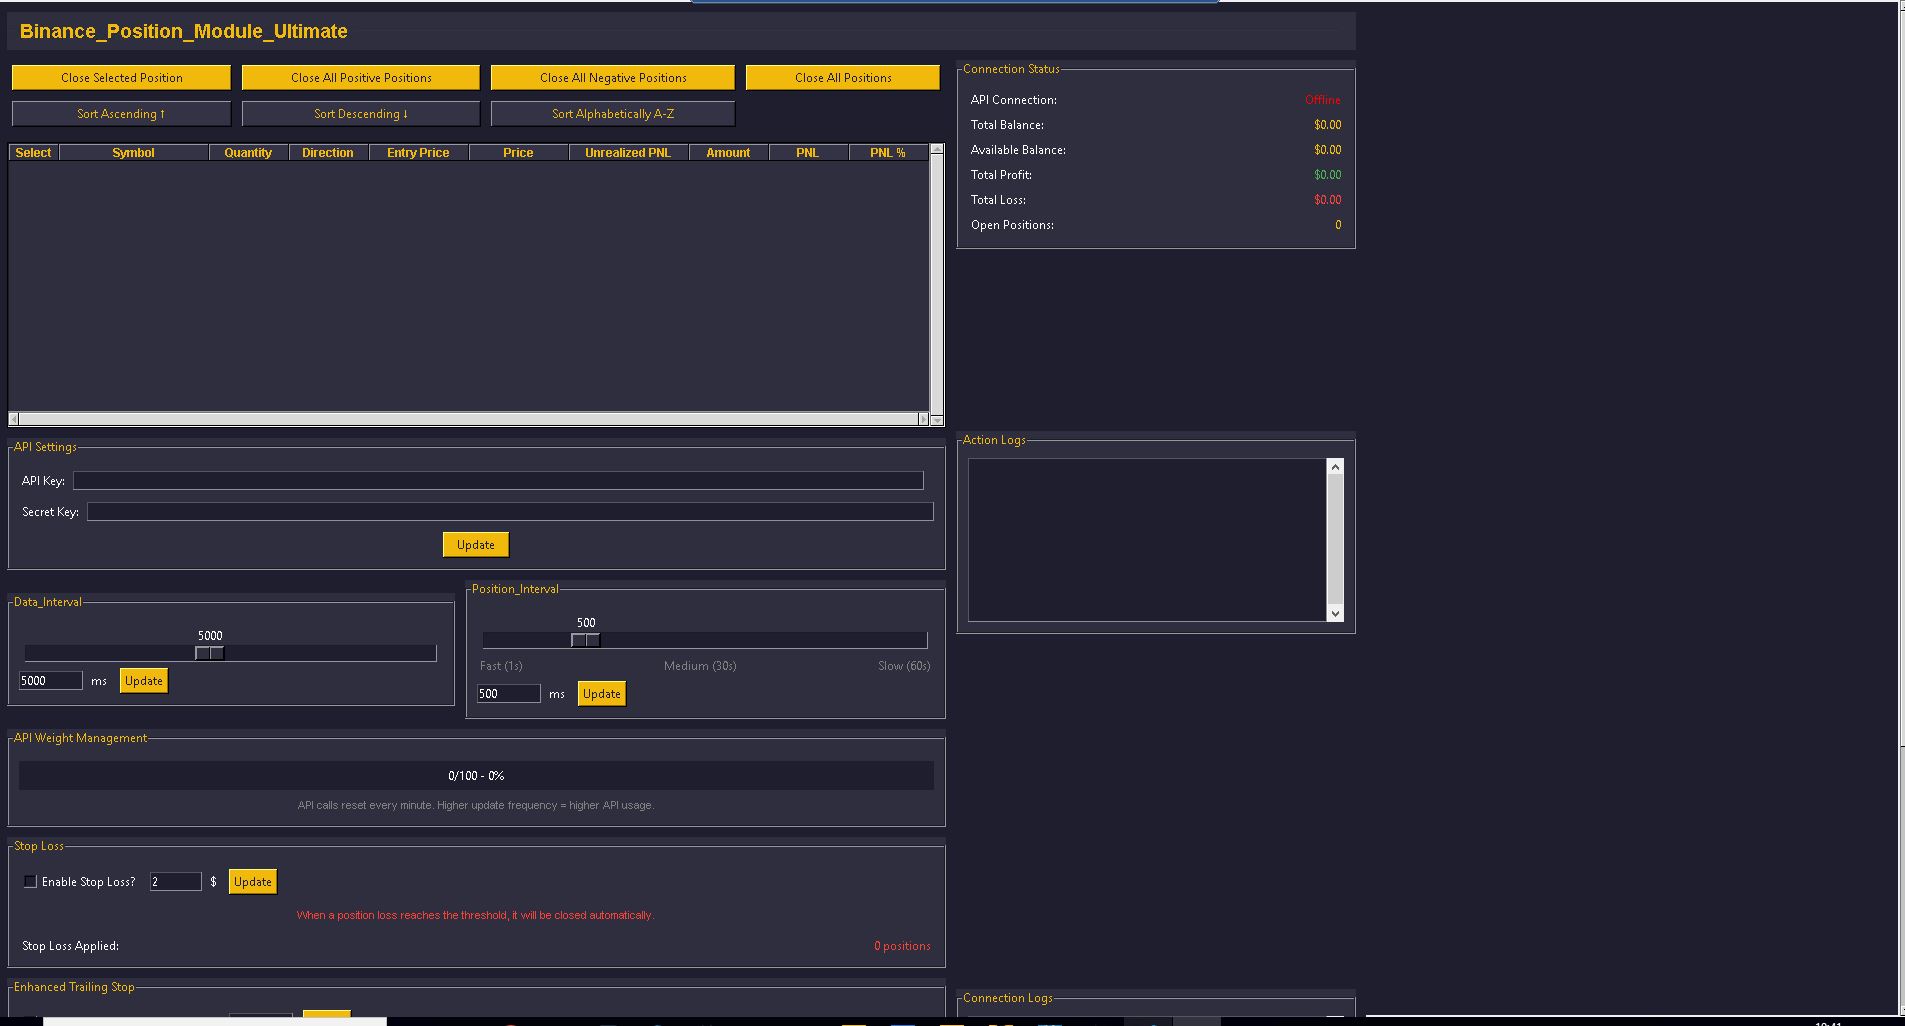
Task: Click the Entry Price column header
Action: (x=418, y=153)
